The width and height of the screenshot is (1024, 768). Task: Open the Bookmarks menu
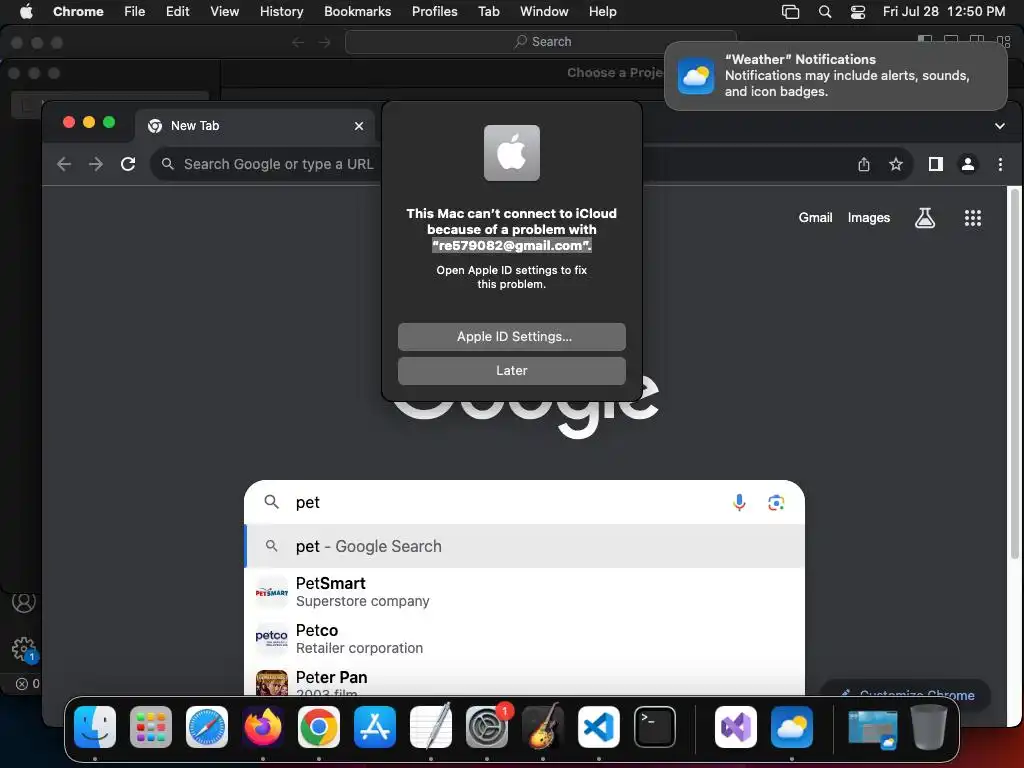coord(357,12)
